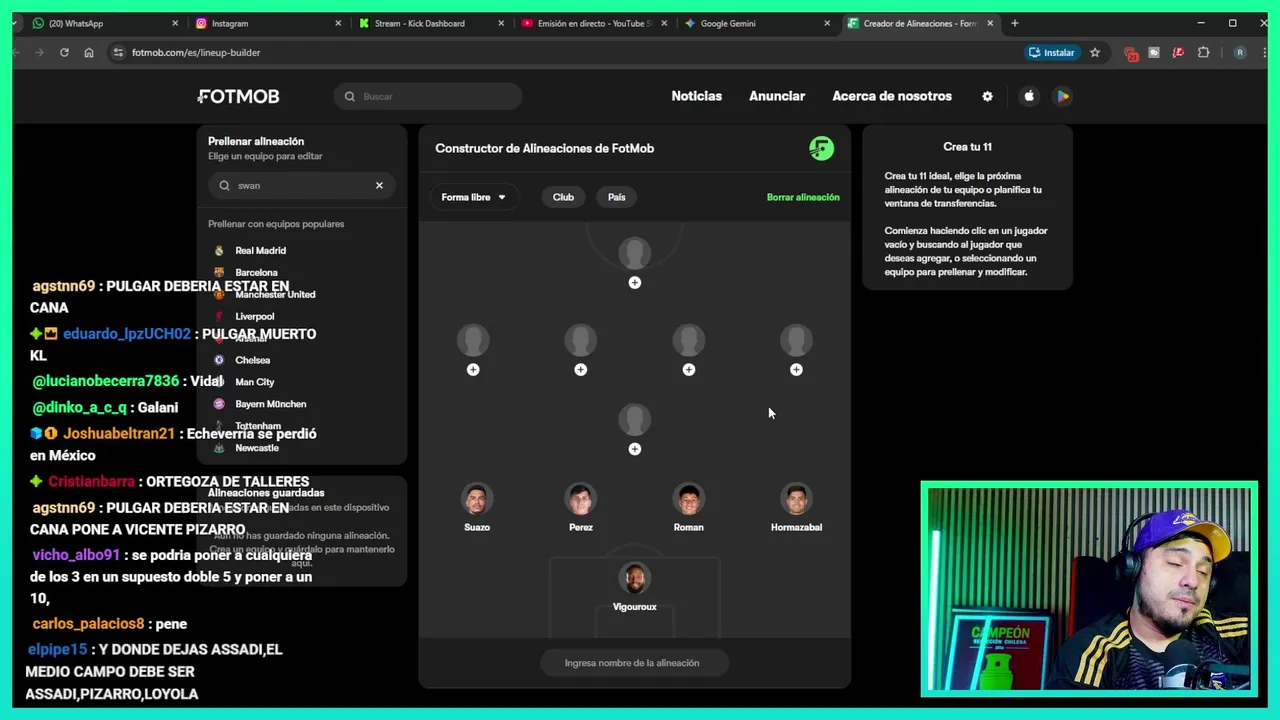Open 'Acerca de nosotros' menu
The height and width of the screenshot is (720, 1280).
(x=892, y=96)
